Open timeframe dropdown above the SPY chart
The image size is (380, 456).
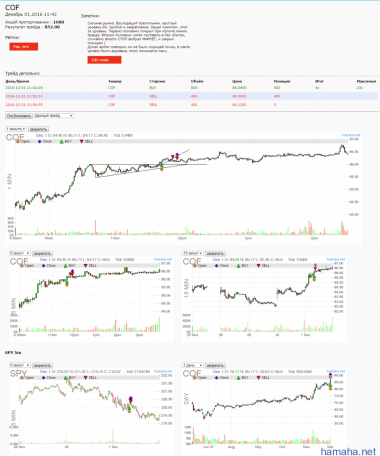click(20, 365)
